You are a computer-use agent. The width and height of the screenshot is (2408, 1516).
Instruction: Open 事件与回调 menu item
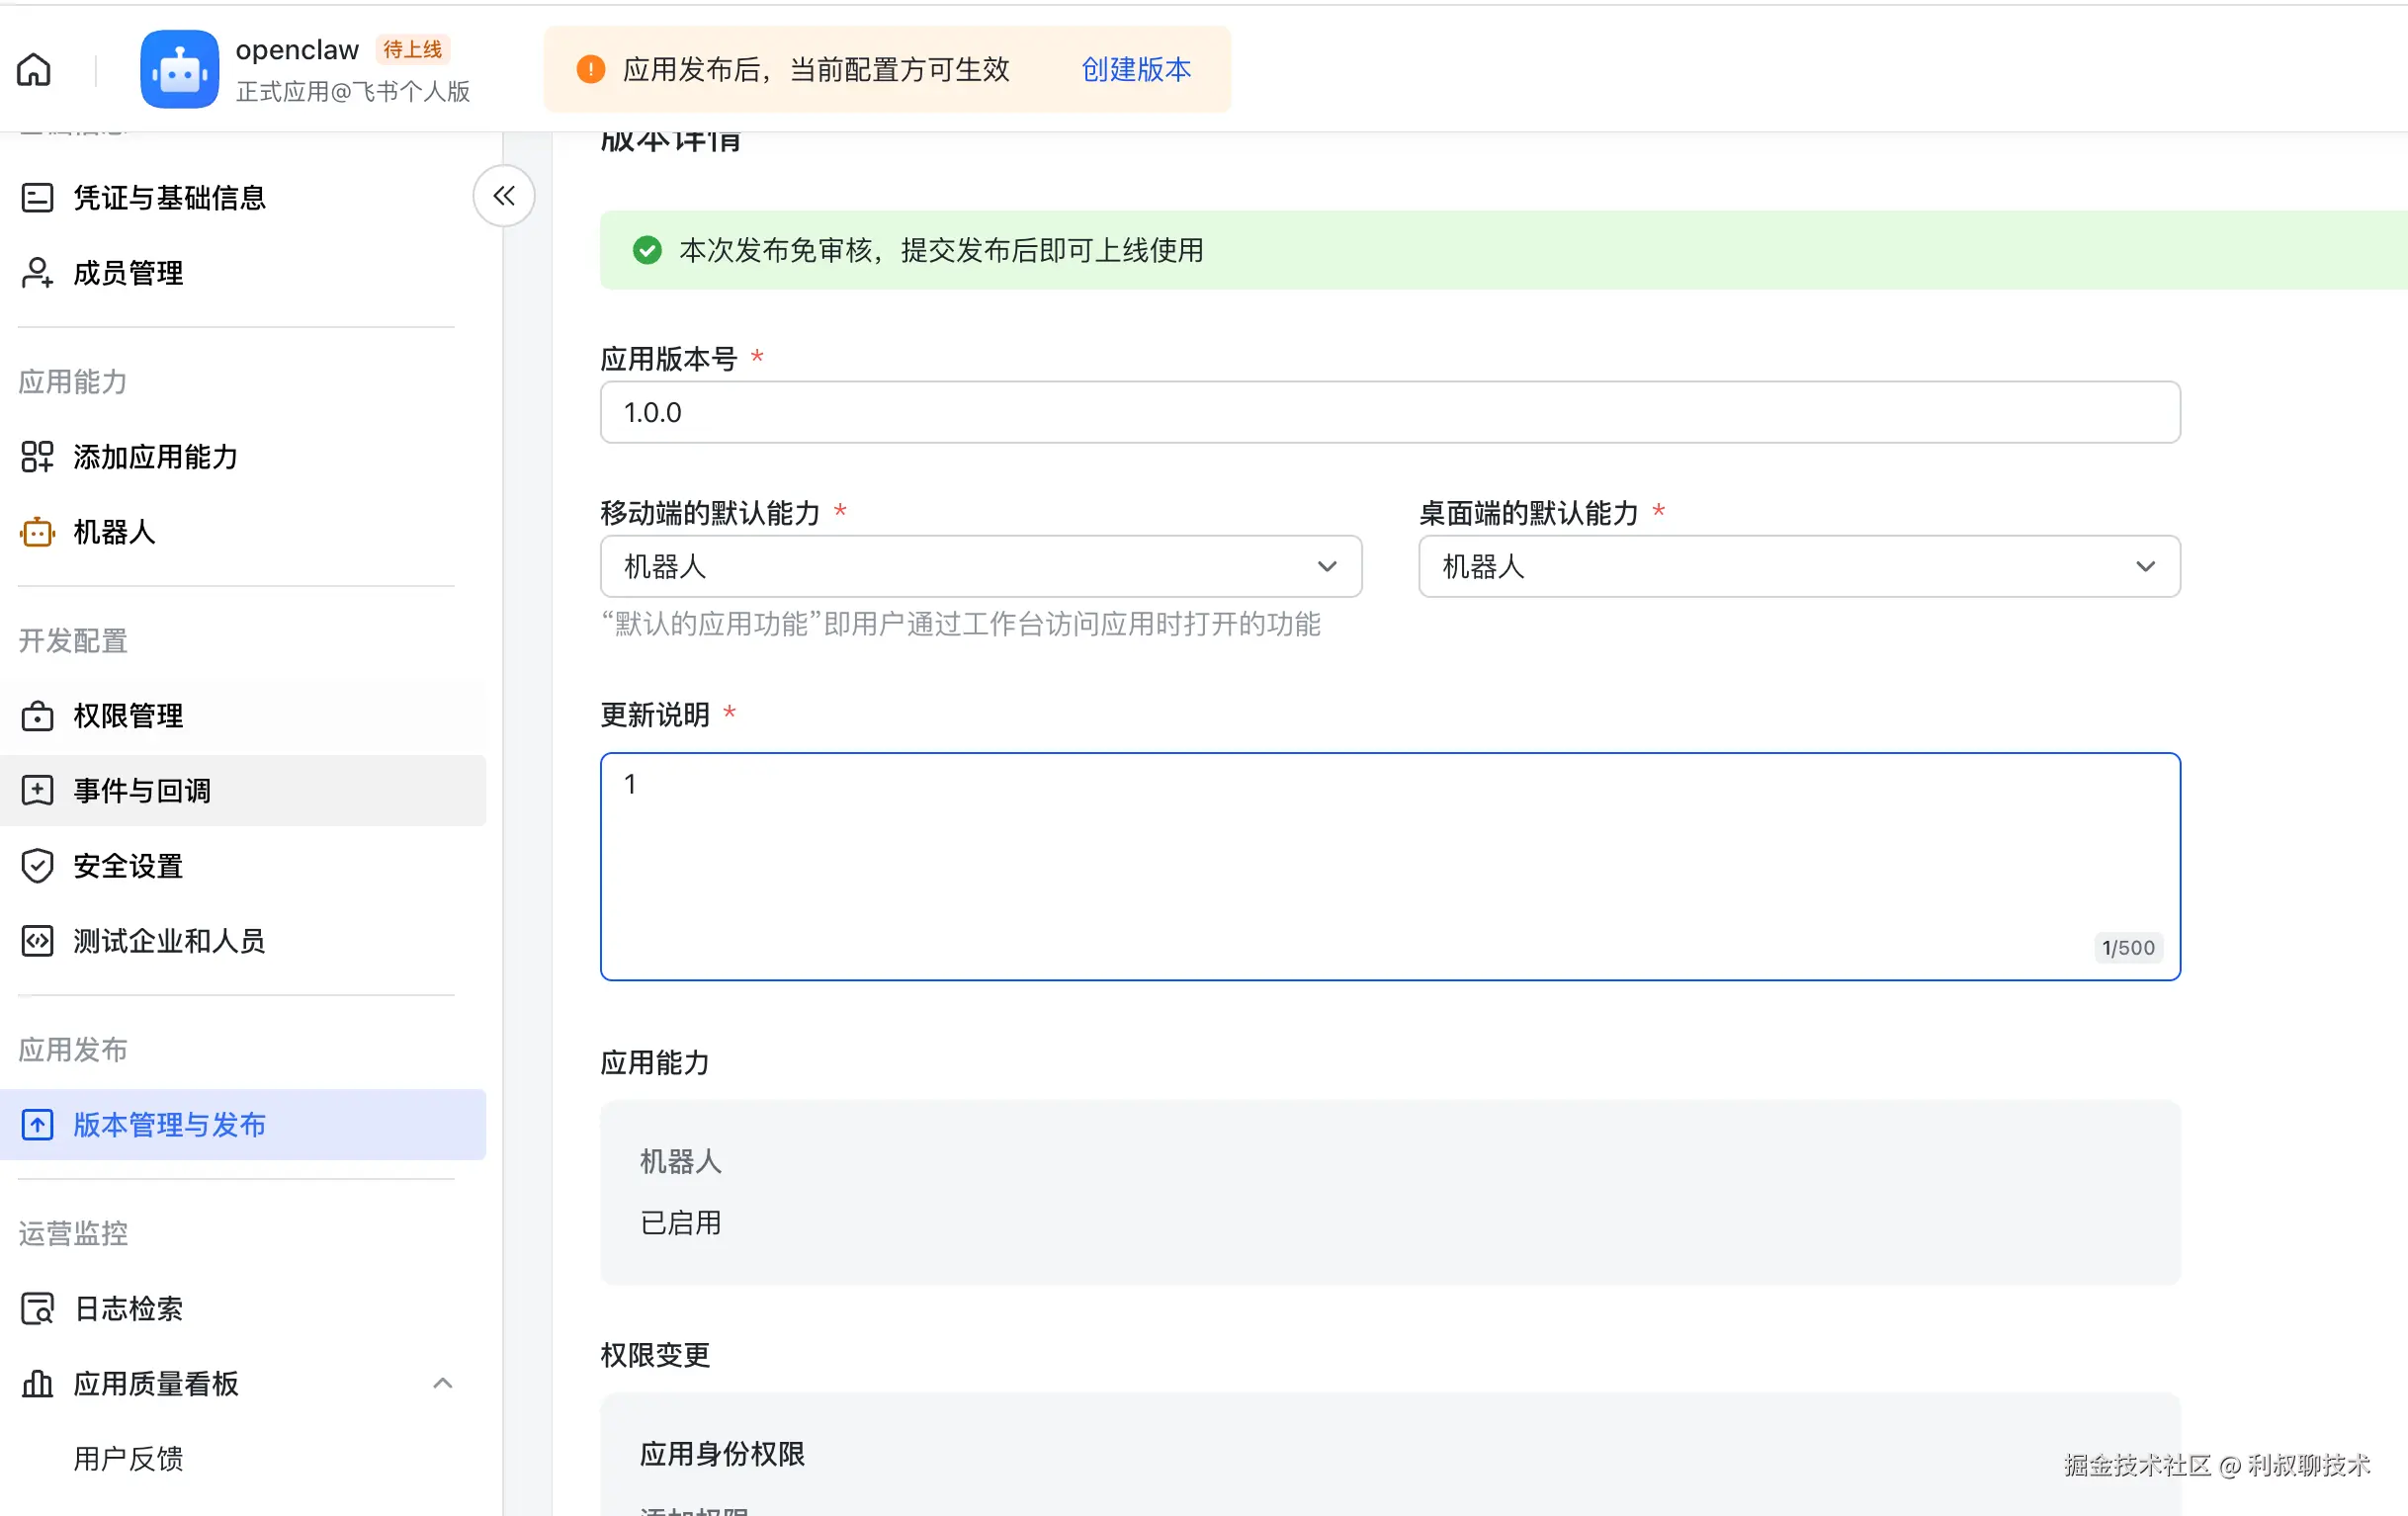click(x=142, y=791)
